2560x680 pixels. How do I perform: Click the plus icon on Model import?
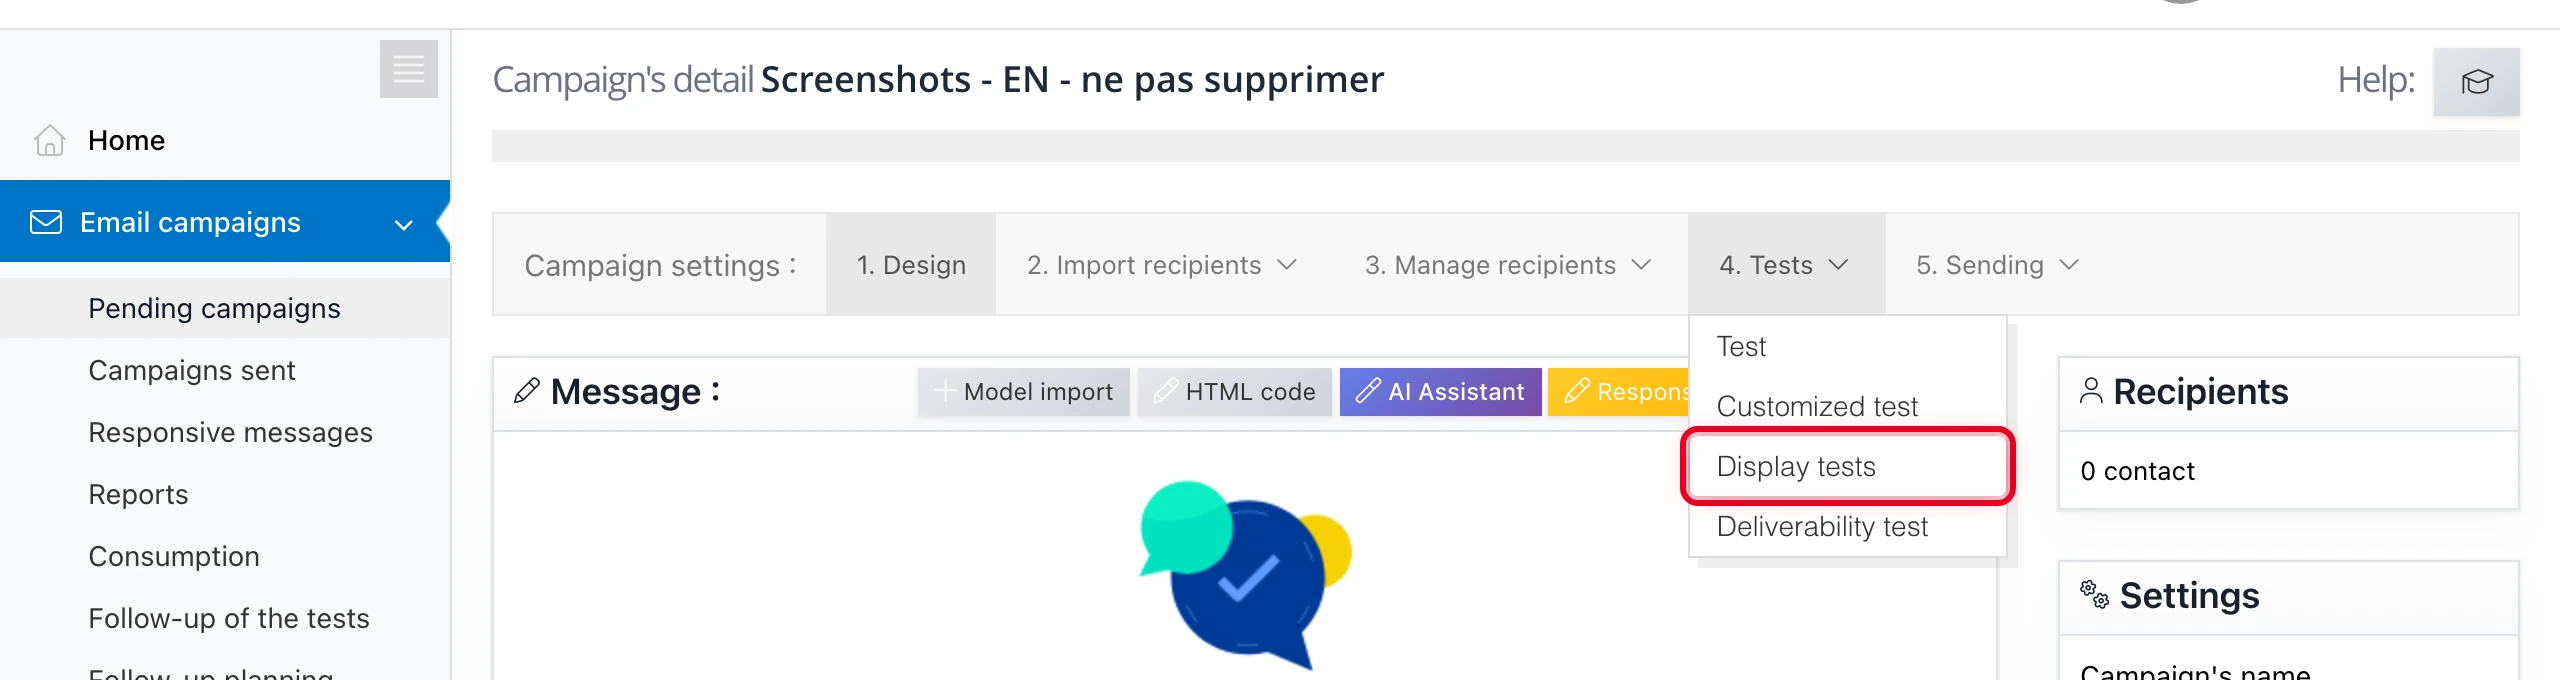click(944, 392)
